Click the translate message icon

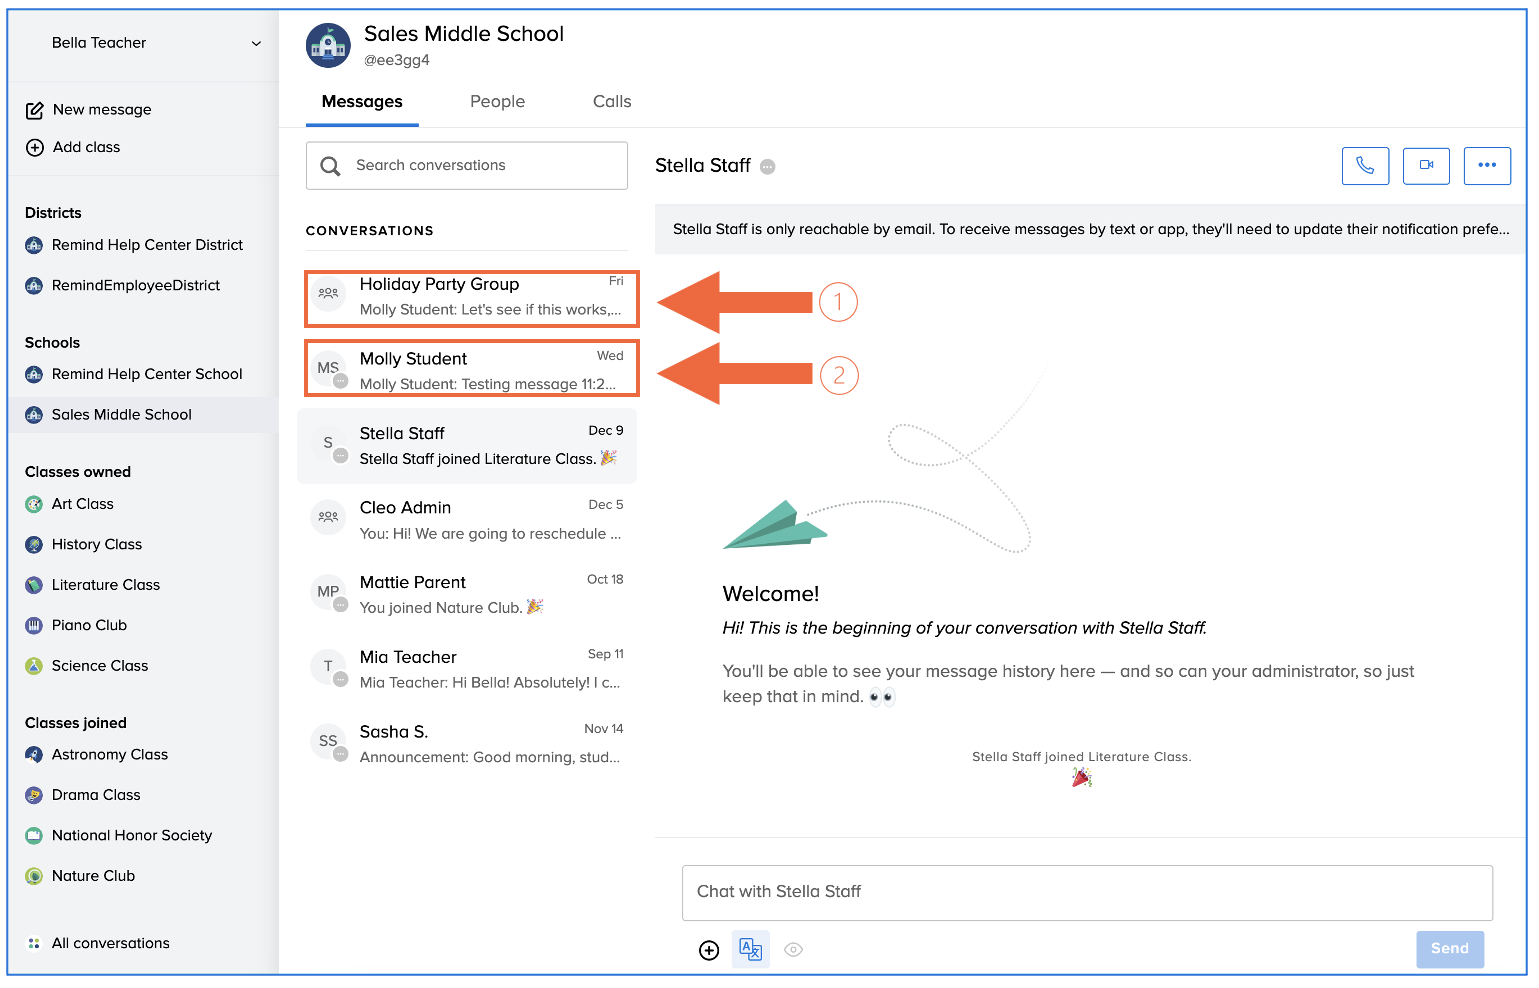coord(750,949)
